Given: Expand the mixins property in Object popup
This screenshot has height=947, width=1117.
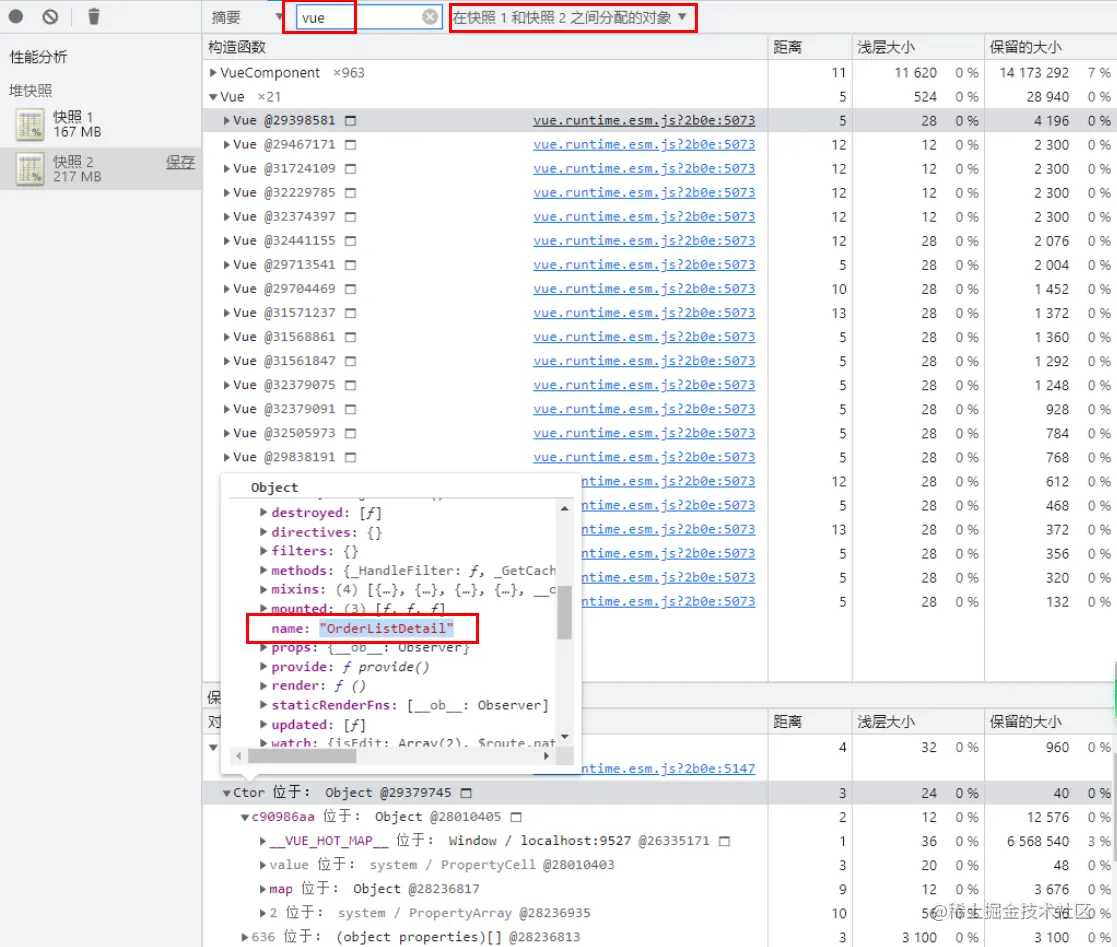Looking at the screenshot, I should click(x=264, y=589).
